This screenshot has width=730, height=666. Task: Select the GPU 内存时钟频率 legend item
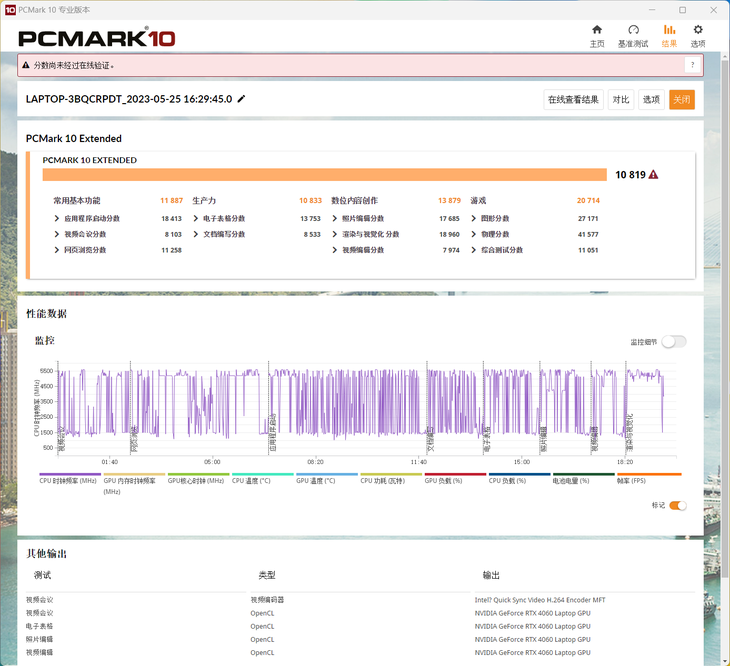click(x=134, y=484)
